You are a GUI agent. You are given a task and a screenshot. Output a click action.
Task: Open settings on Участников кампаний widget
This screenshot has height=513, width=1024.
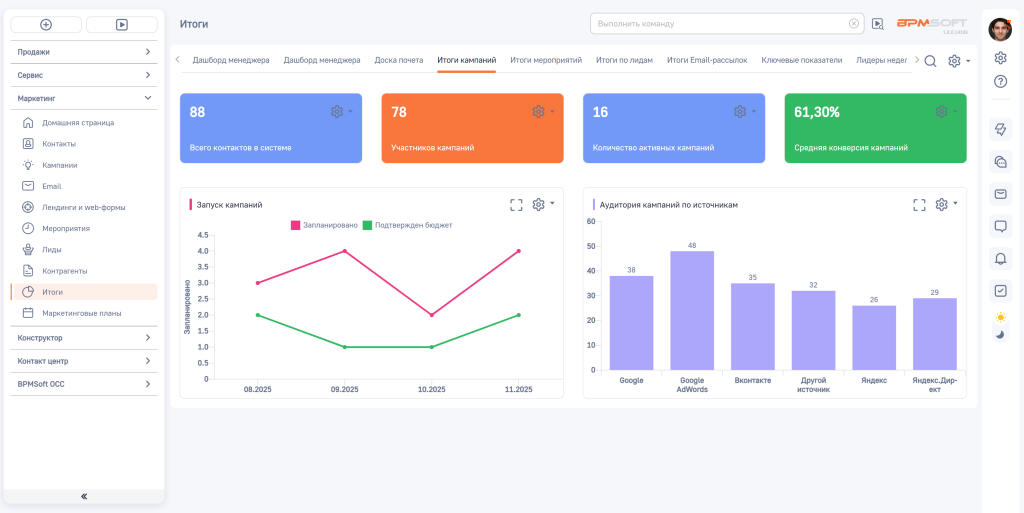coord(543,112)
